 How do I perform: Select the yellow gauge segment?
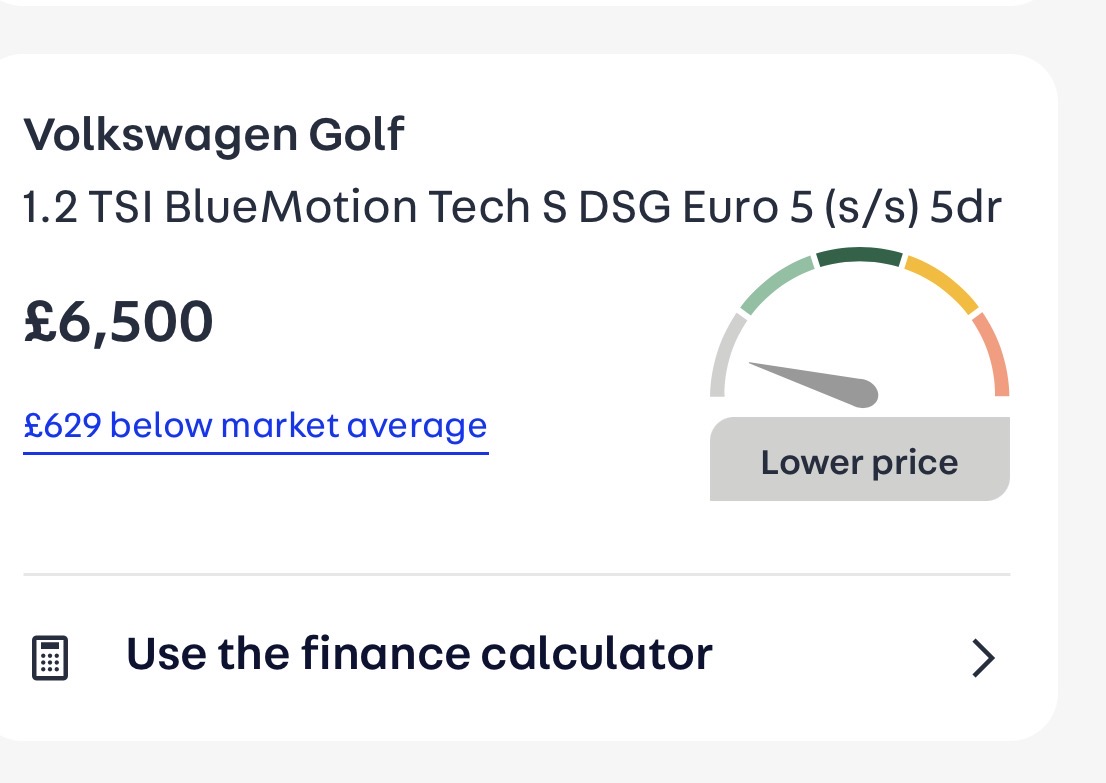coord(941,283)
